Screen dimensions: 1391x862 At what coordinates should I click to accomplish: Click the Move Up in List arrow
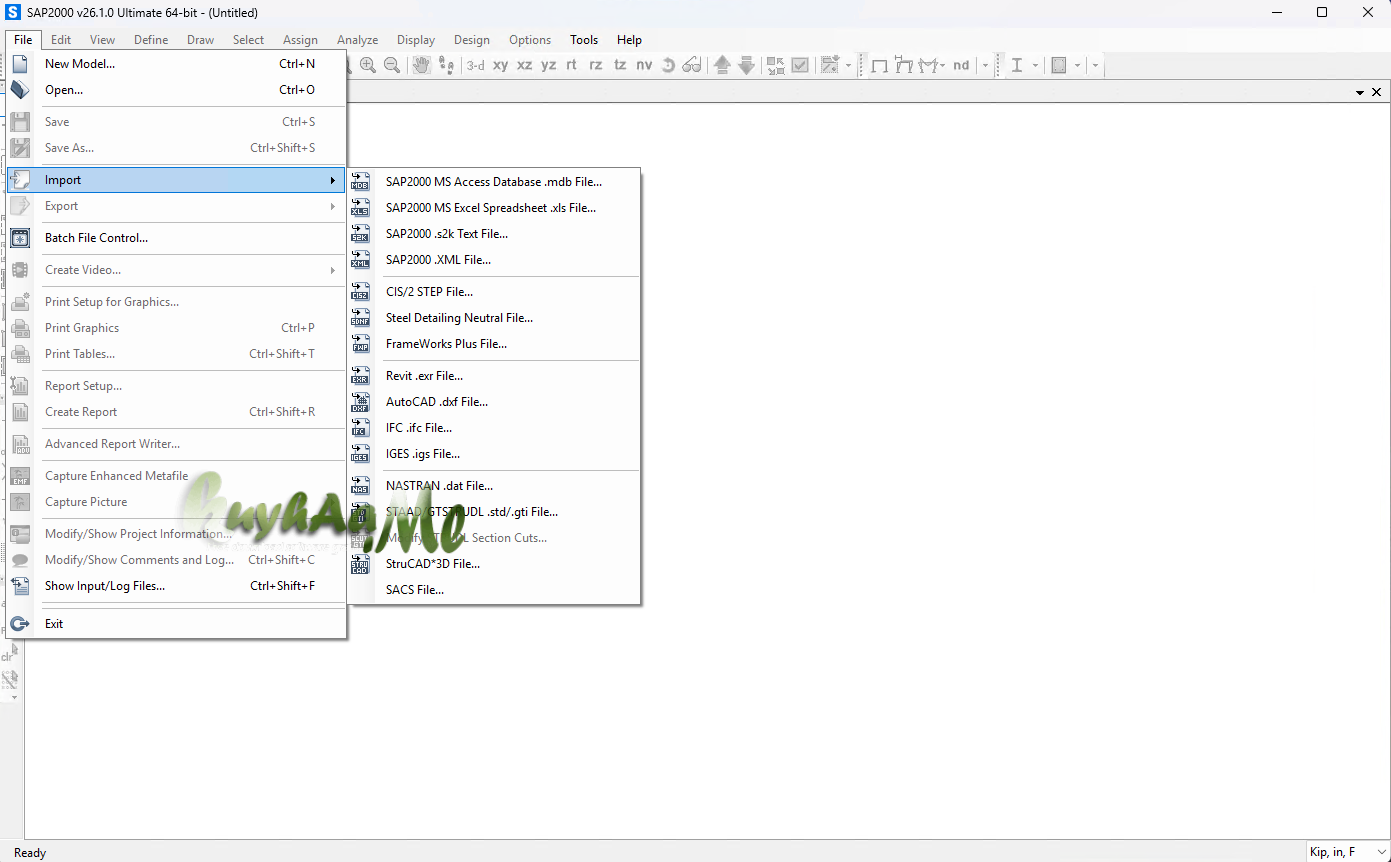[x=722, y=65]
